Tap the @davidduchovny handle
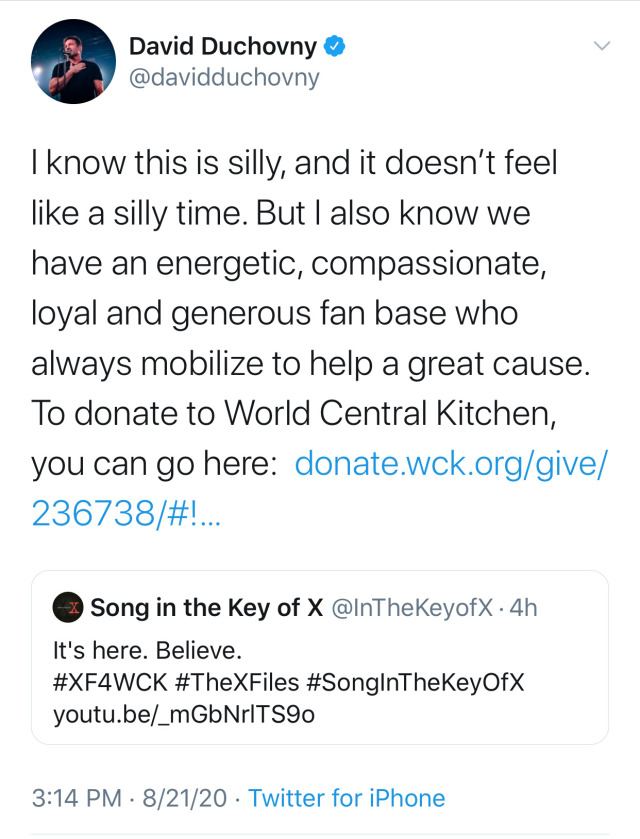This screenshot has height=839, width=640. point(224,77)
